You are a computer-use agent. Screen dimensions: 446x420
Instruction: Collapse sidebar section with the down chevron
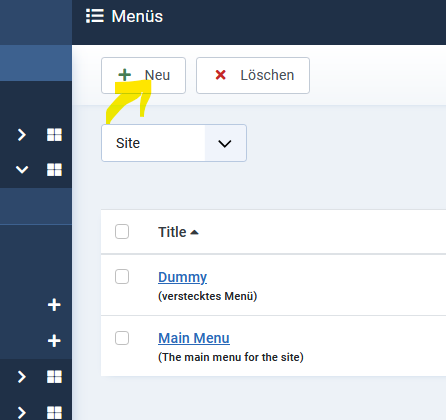[x=22, y=169]
